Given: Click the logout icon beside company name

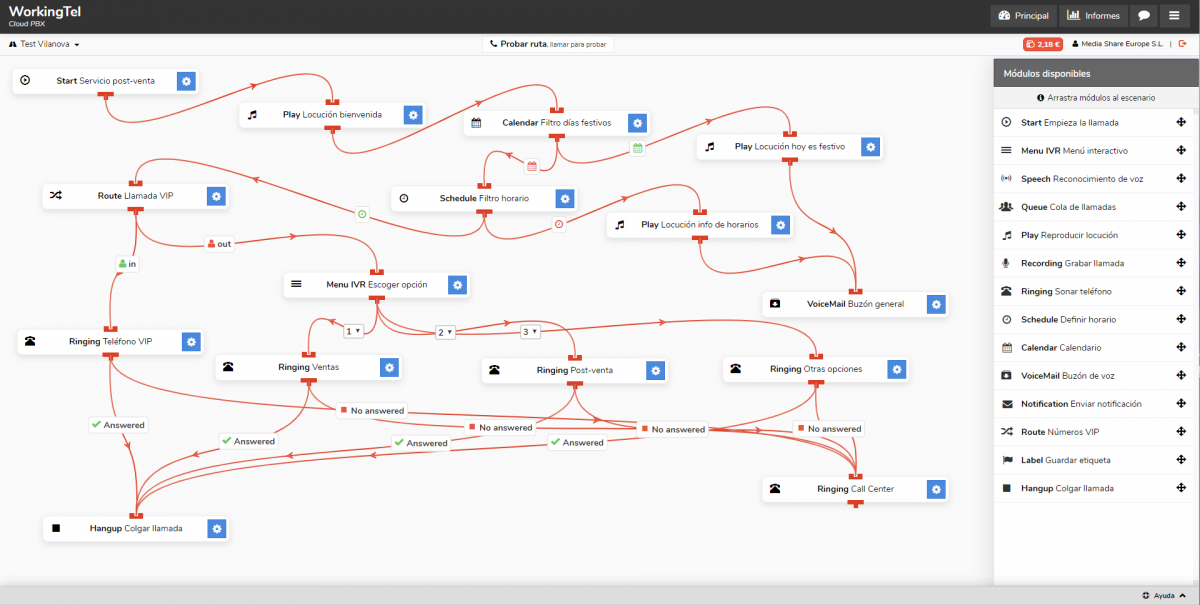Looking at the screenshot, I should [x=1181, y=44].
